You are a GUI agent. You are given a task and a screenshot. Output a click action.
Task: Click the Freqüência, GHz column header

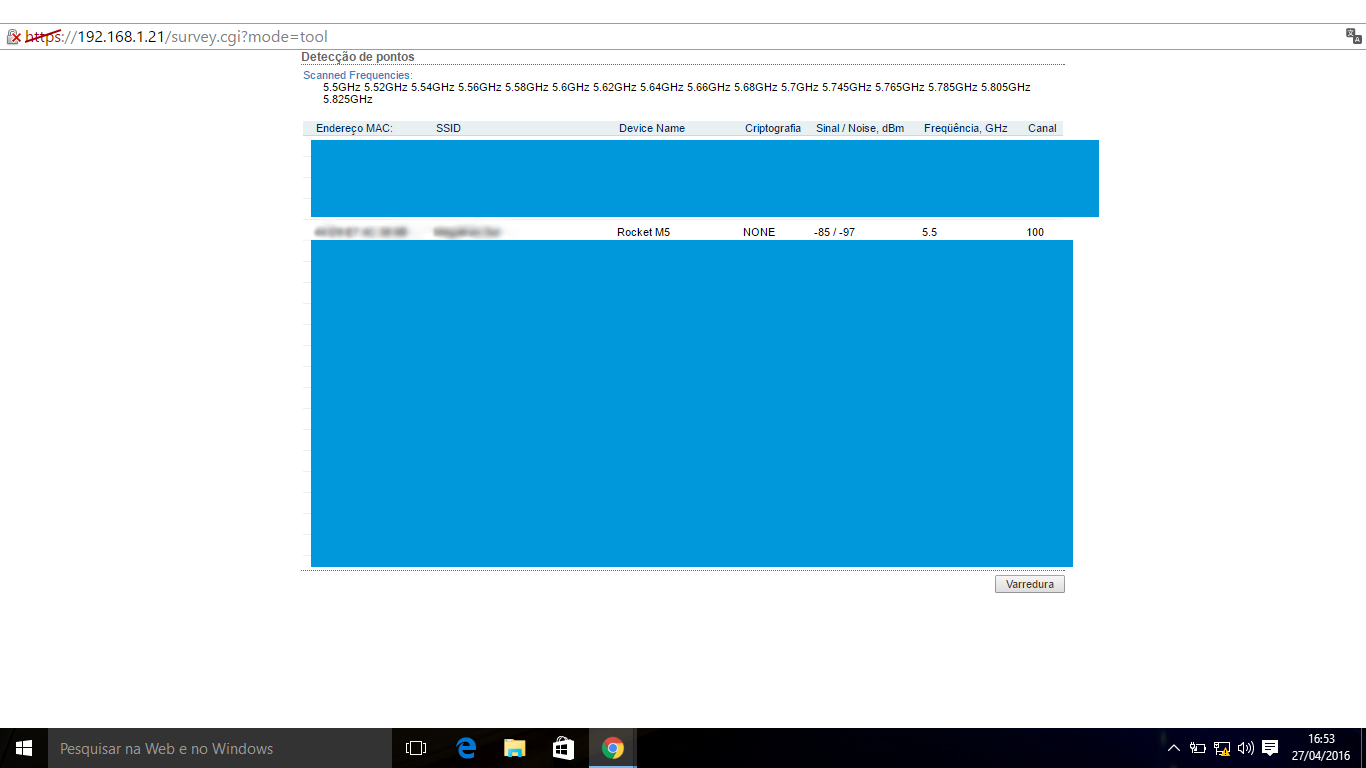coord(966,128)
